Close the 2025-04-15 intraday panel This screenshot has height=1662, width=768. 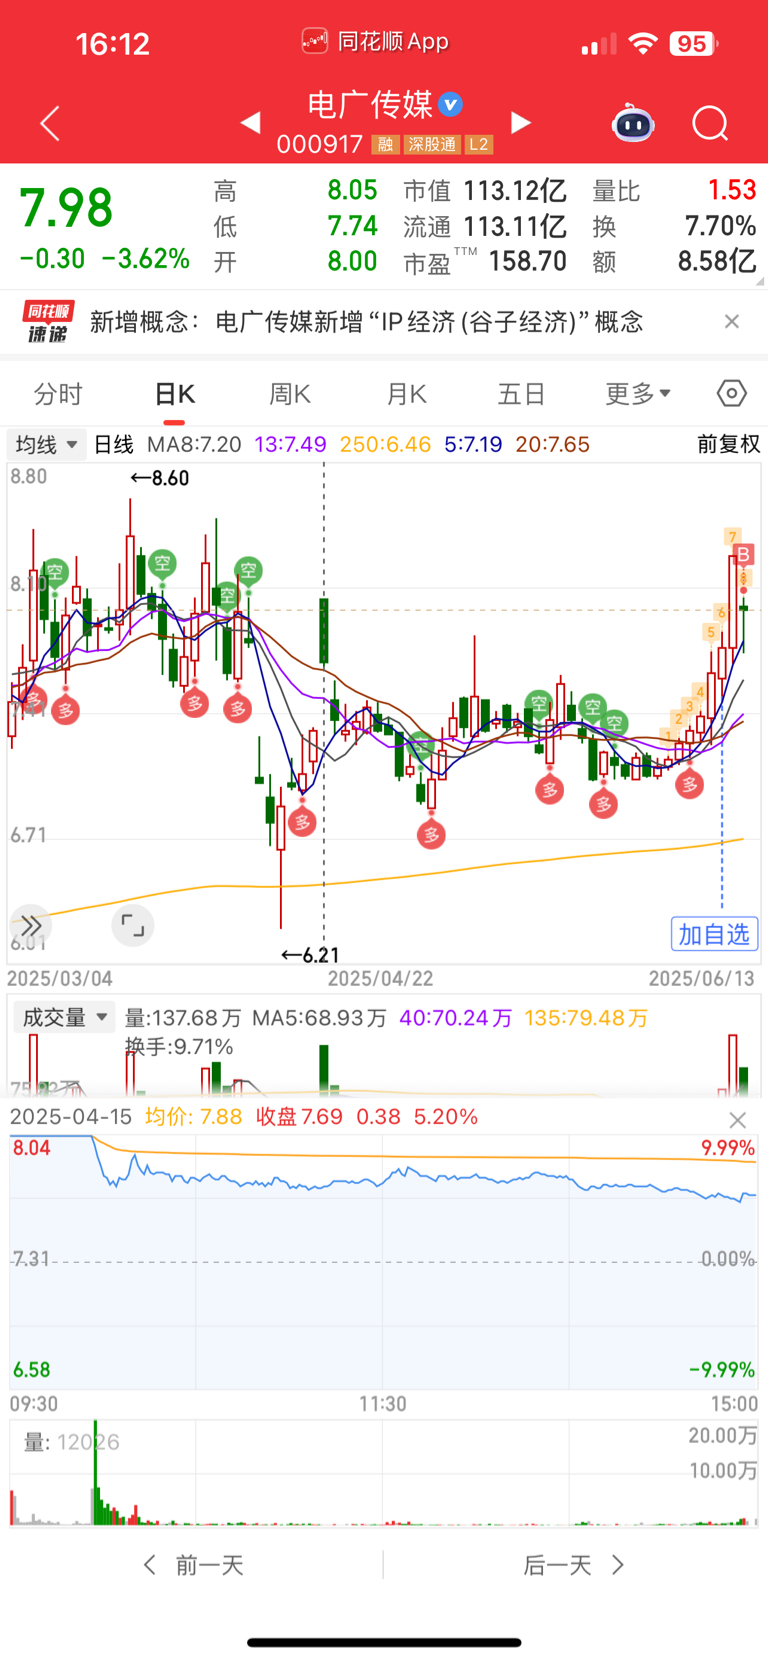738,1120
